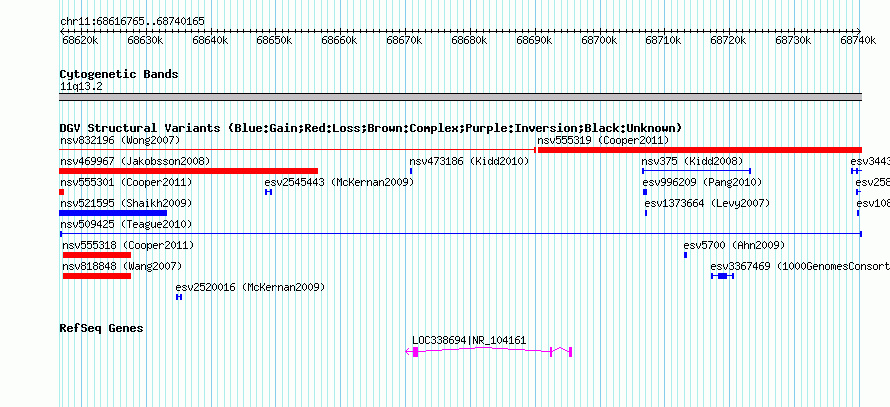Viewport: 890px width, 407px height.
Task: Select the thick red nsv555319 loss bar
Action: tap(699, 150)
